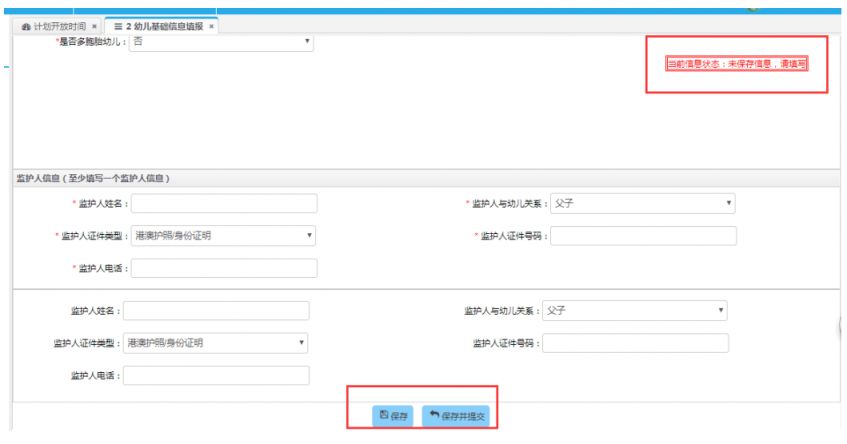Click the 保存并提交 button
This screenshot has width=847, height=444.
click(x=456, y=416)
